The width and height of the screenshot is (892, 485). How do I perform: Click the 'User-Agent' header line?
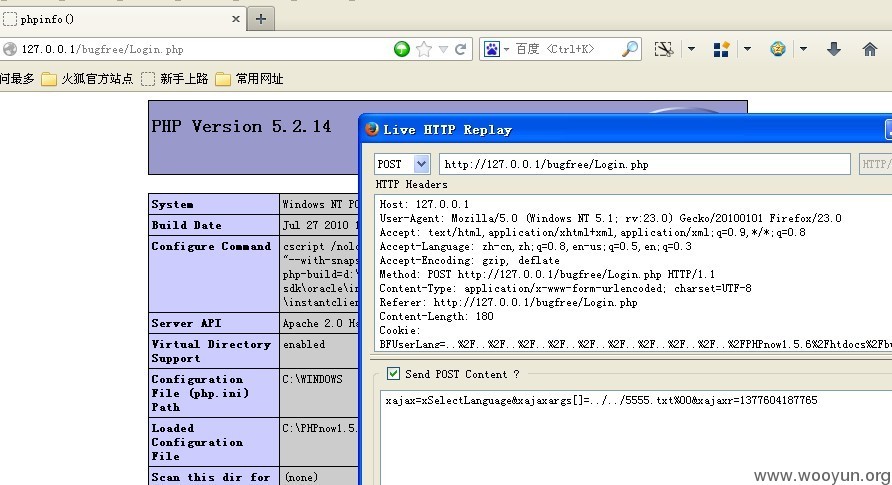pos(610,218)
